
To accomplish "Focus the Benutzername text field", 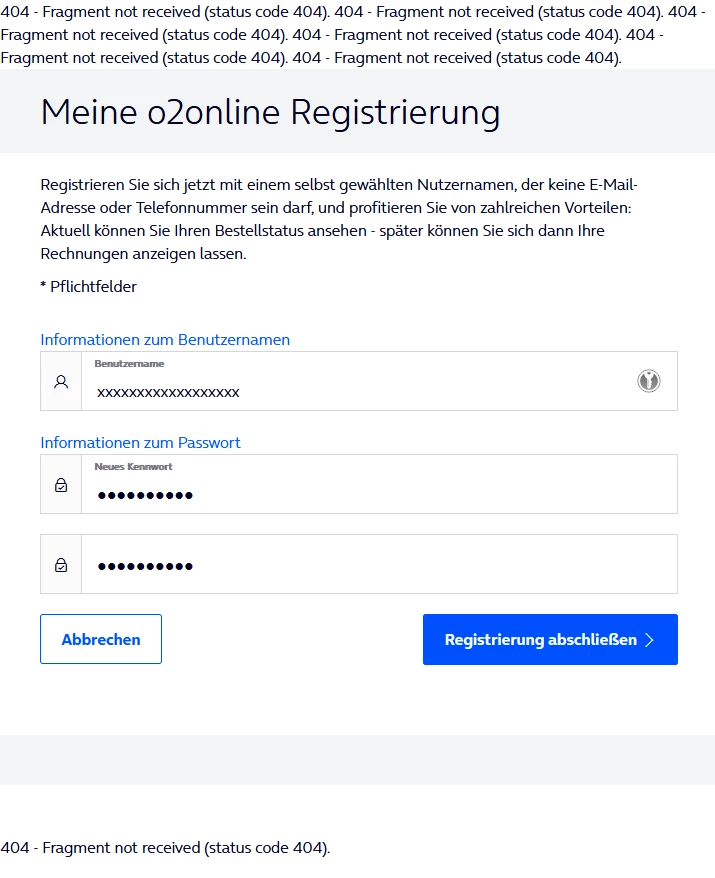I will click(x=360, y=392).
